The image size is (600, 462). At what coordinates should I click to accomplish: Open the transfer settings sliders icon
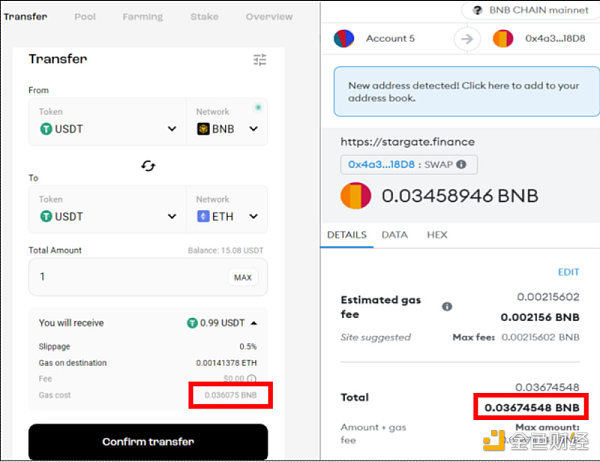[260, 60]
